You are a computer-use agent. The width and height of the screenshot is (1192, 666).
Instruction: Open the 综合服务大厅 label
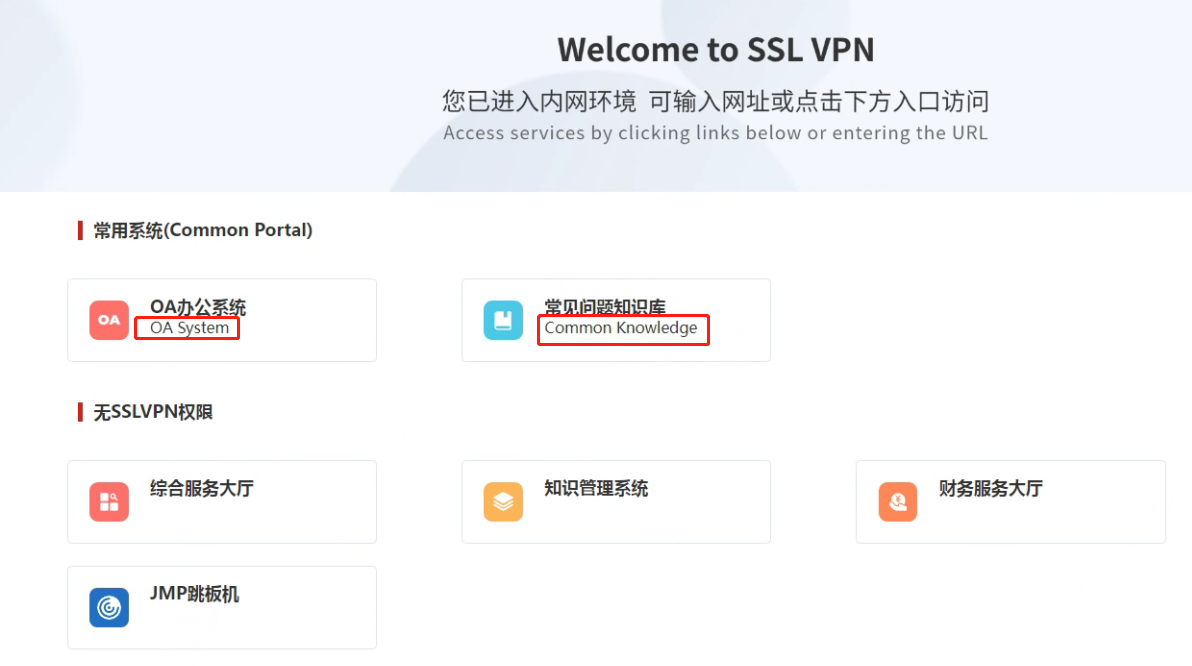(202, 489)
